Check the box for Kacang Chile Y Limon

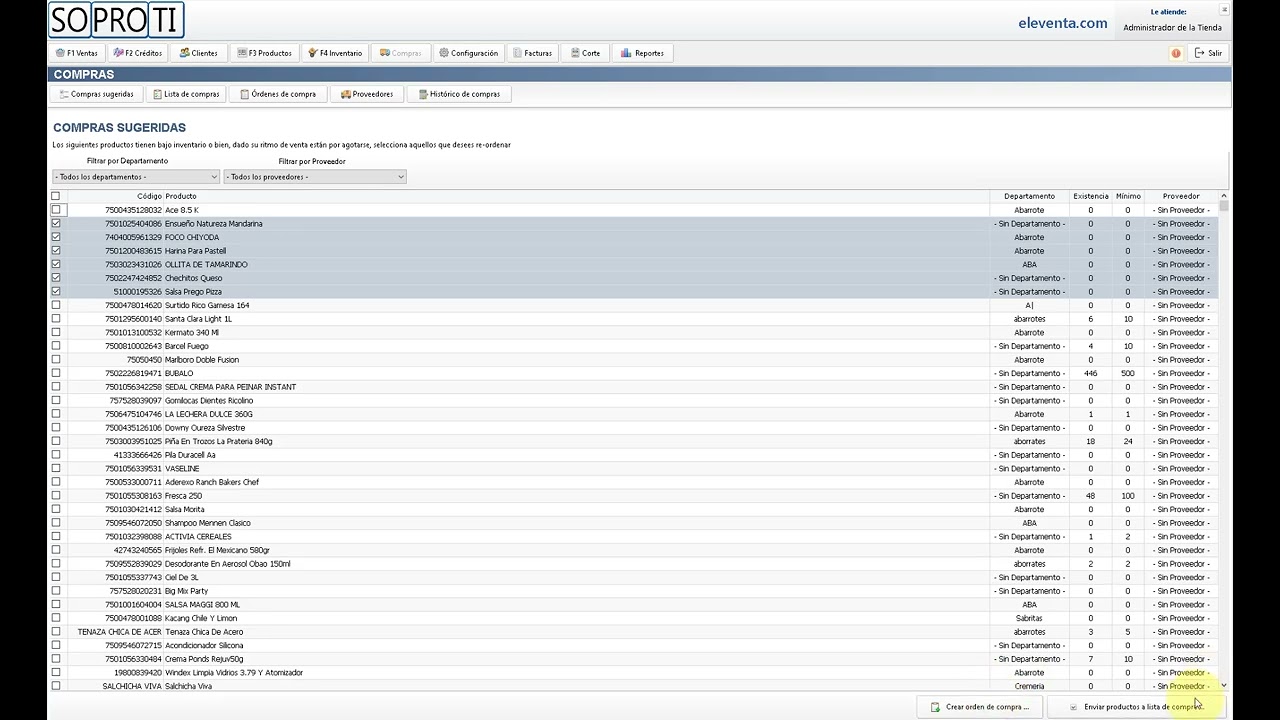tap(56, 618)
